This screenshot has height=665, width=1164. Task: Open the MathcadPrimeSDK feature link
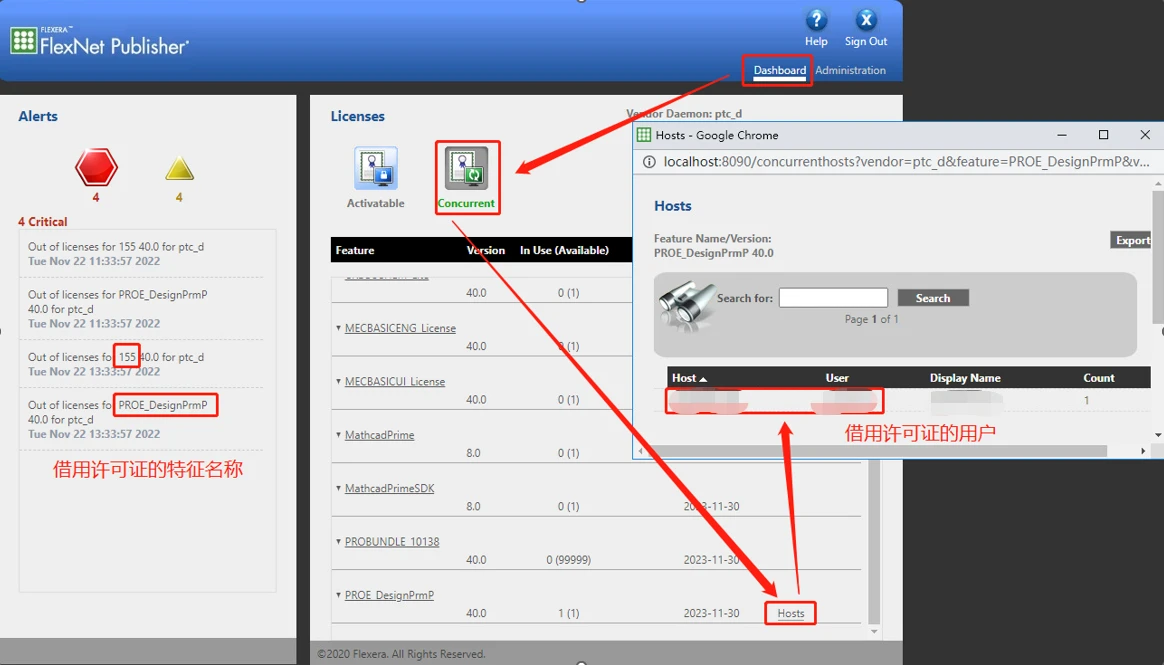pyautogui.click(x=390, y=488)
